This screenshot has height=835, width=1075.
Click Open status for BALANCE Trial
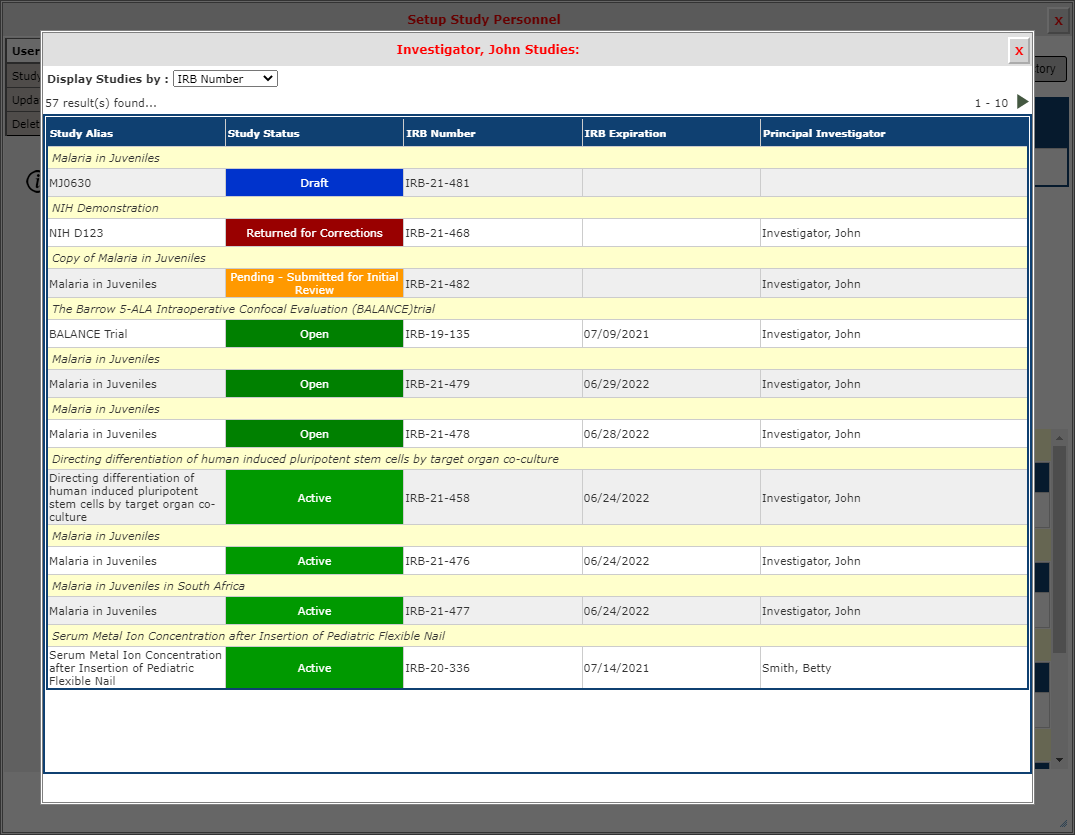point(314,334)
